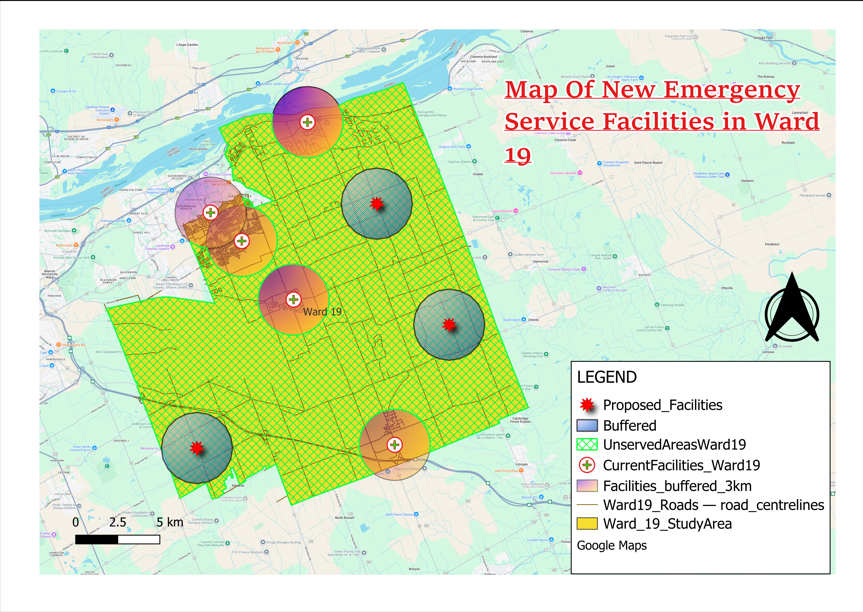
Task: Click the westernmost current facility cross marker
Action: pos(210,212)
